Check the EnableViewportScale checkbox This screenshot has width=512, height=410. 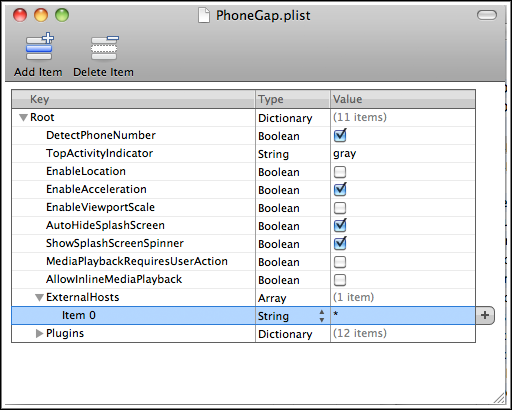coord(340,208)
